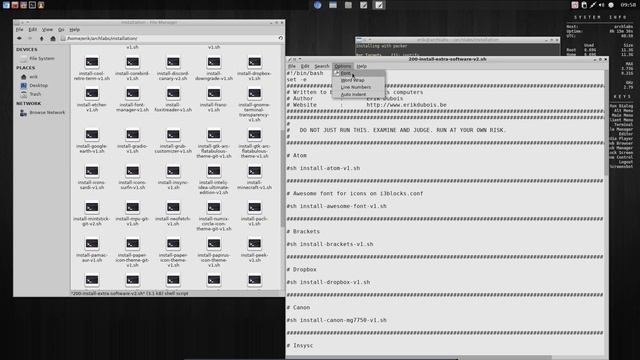Close the Options menu in the text editor
The height and width of the screenshot is (360, 640).
click(342, 66)
